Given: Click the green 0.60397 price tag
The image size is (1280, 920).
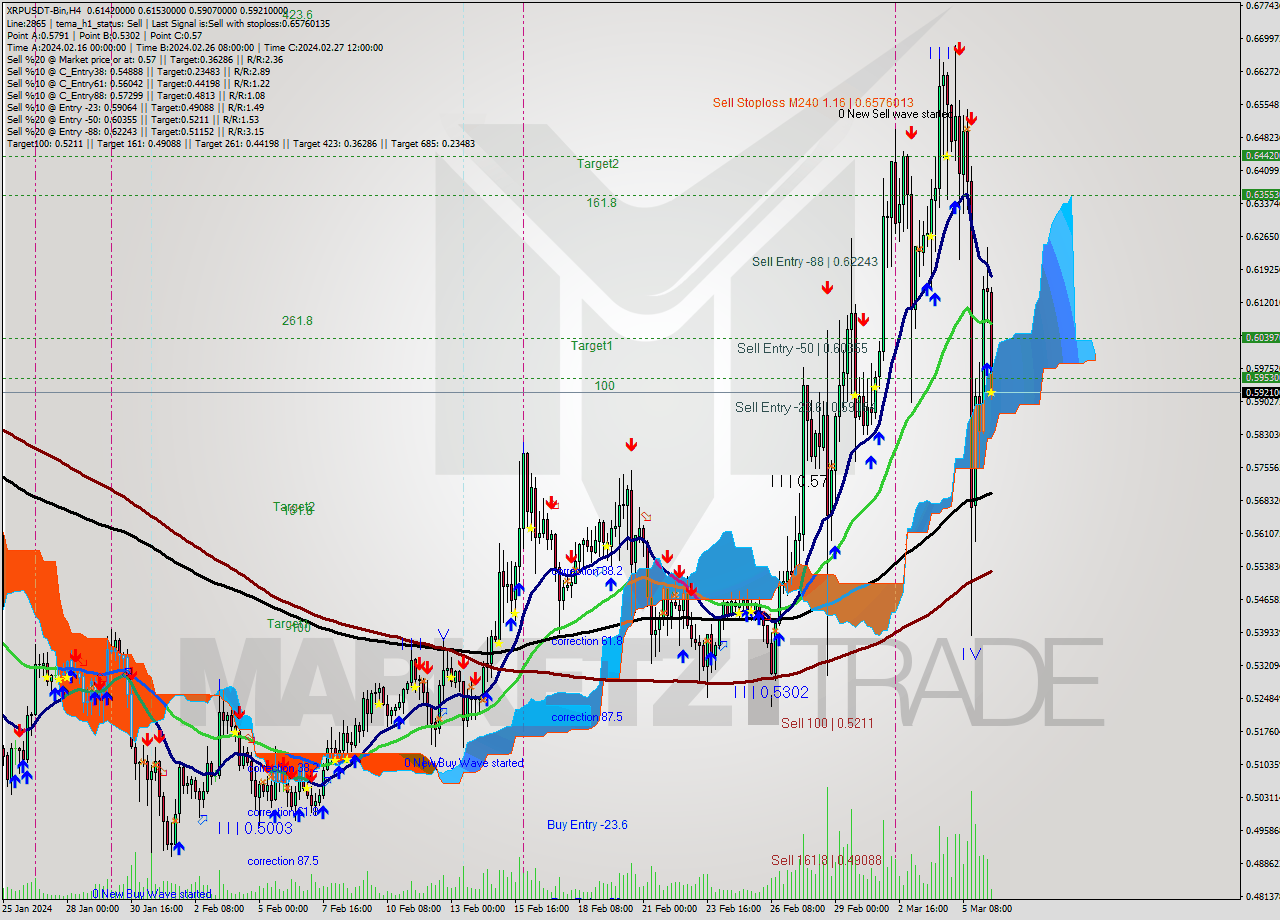Looking at the screenshot, I should [x=1260, y=338].
